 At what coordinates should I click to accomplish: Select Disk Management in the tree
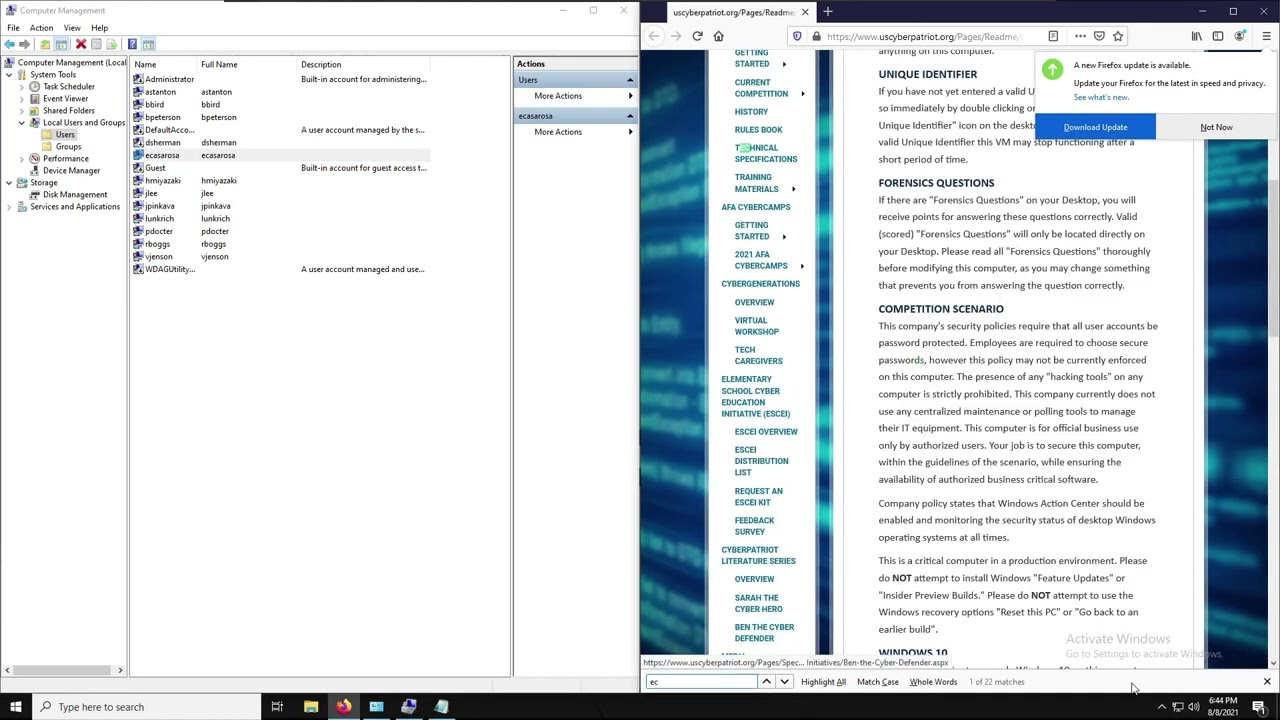[74, 195]
